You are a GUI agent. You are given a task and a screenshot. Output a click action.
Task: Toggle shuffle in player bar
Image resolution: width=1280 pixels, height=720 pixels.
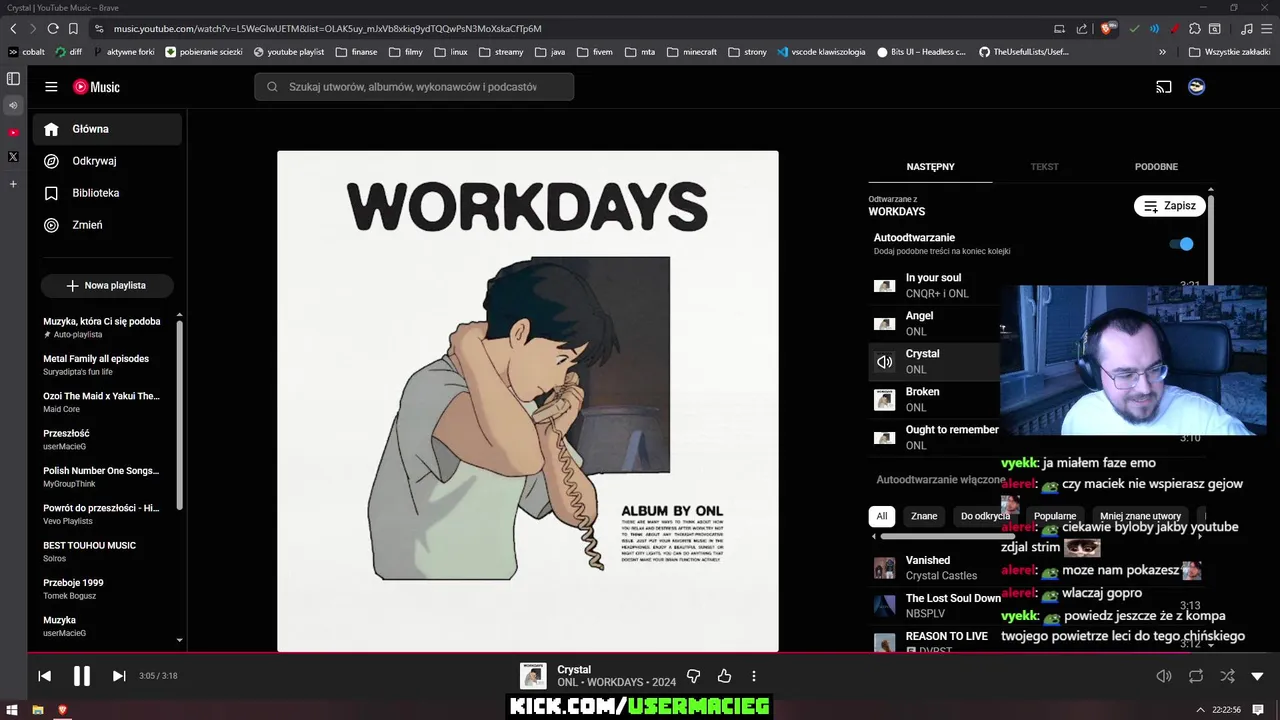pyautogui.click(x=1227, y=676)
